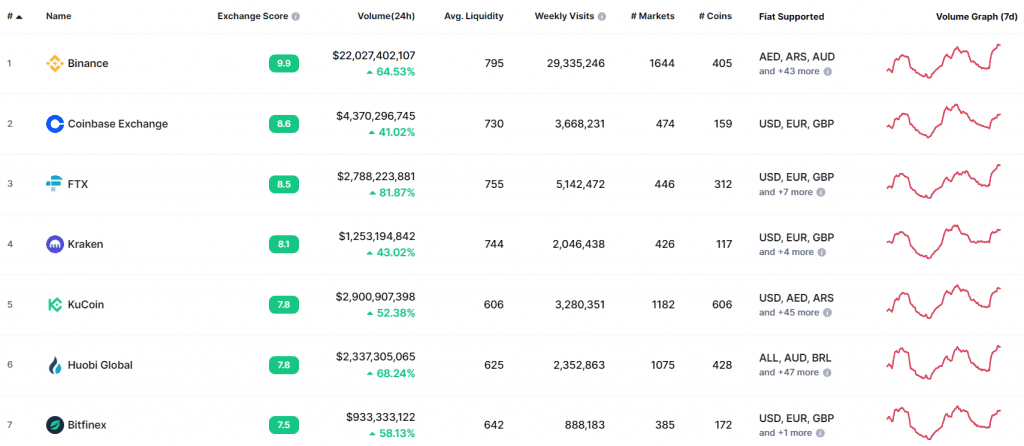
Task: Open the FTX exchange link
Action: (78, 184)
